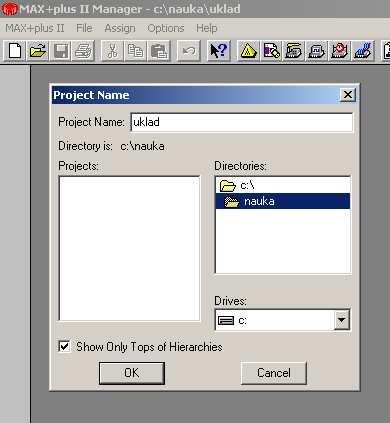390x423 pixels.
Task: Select the c:\ folder in Directories list
Action: tap(283, 185)
